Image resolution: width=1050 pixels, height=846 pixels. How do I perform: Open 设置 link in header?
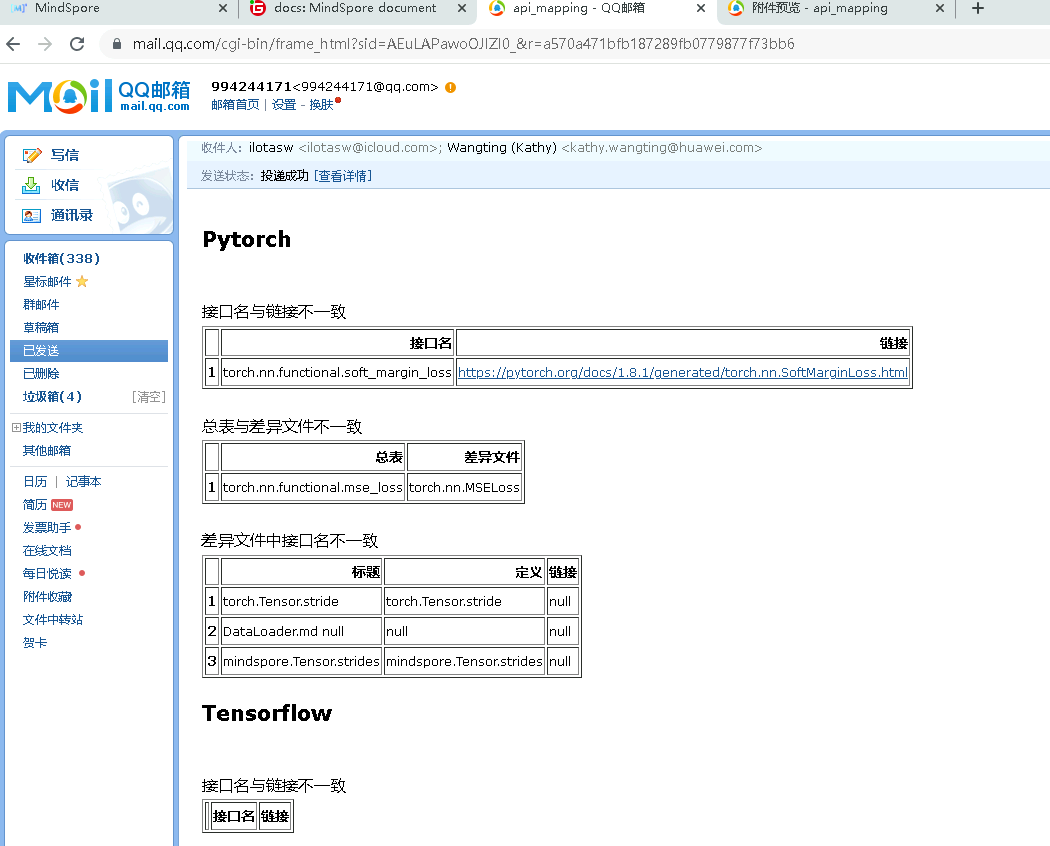284,104
